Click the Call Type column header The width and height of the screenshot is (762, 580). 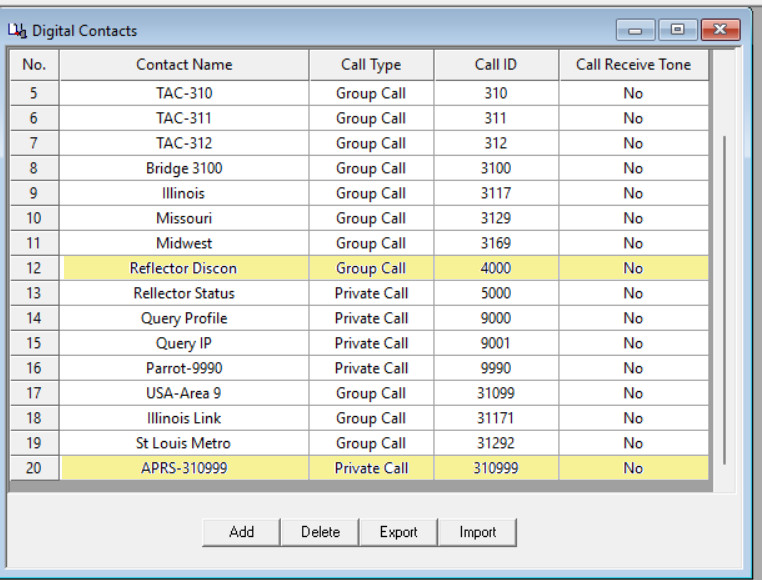[371, 65]
